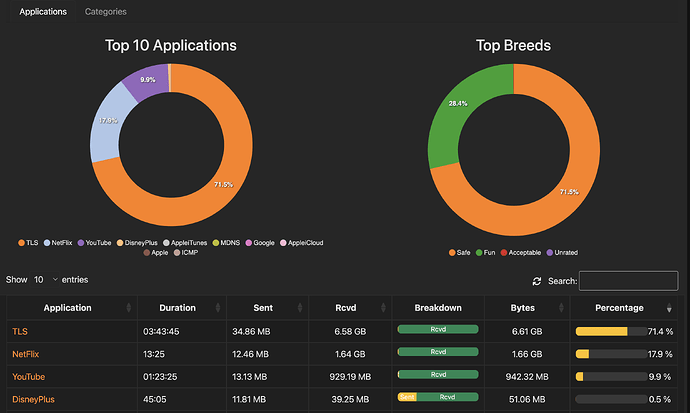The width and height of the screenshot is (690, 413).
Task: Open the Show entries count dropdown
Action: coord(45,280)
